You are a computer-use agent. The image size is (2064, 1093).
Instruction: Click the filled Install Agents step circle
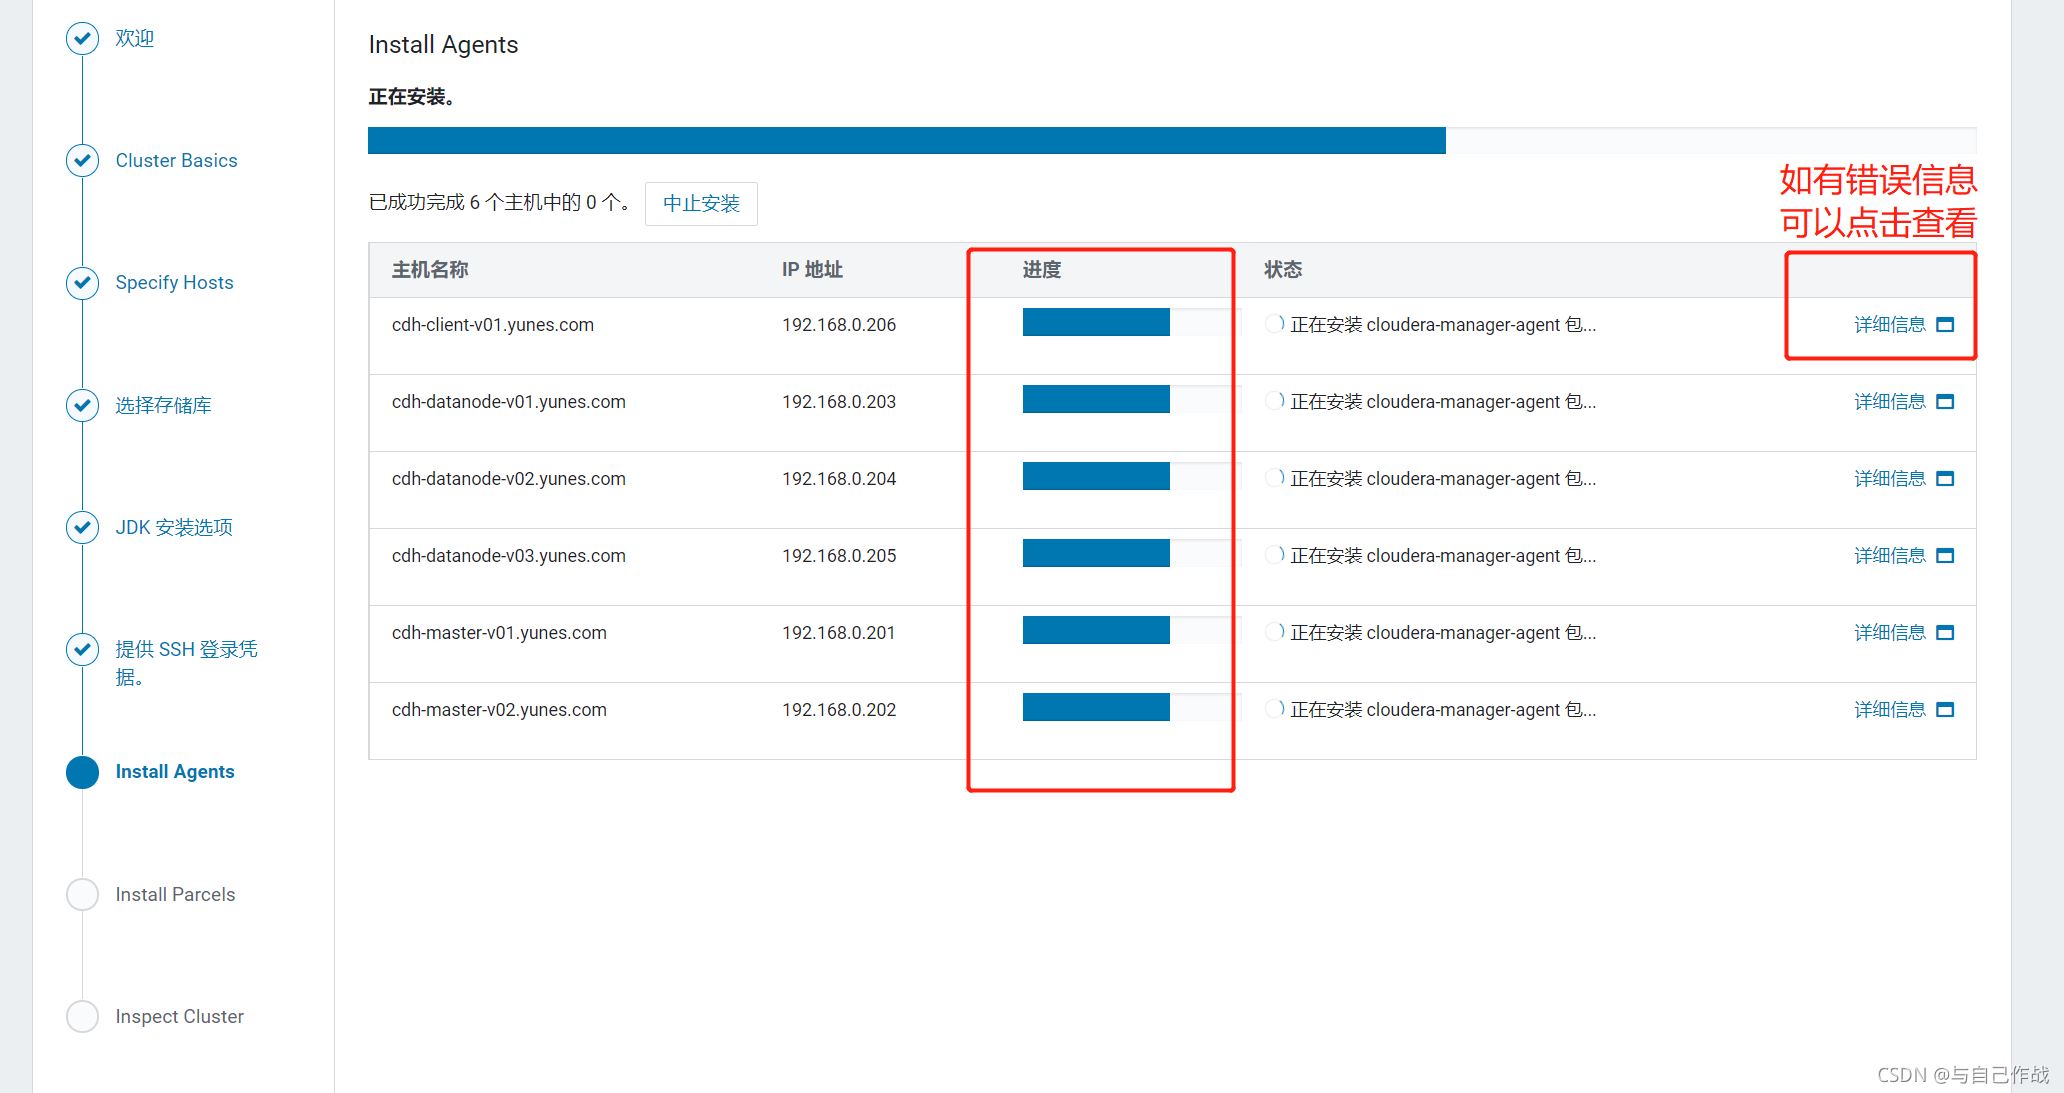click(82, 772)
